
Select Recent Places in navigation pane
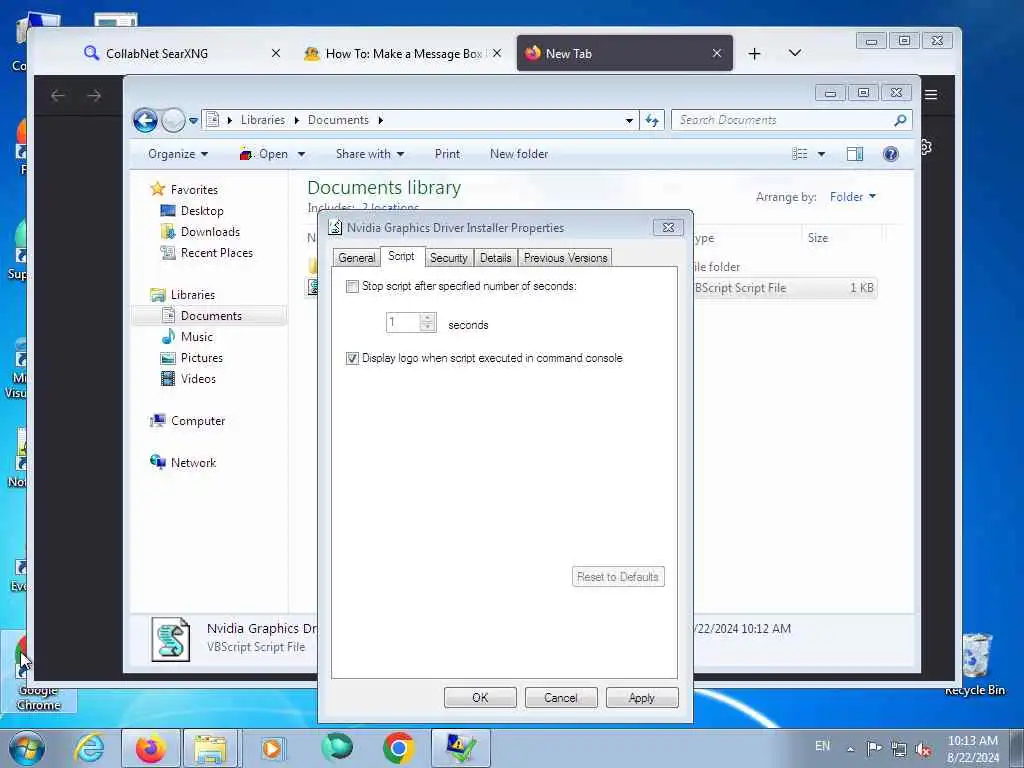point(216,253)
